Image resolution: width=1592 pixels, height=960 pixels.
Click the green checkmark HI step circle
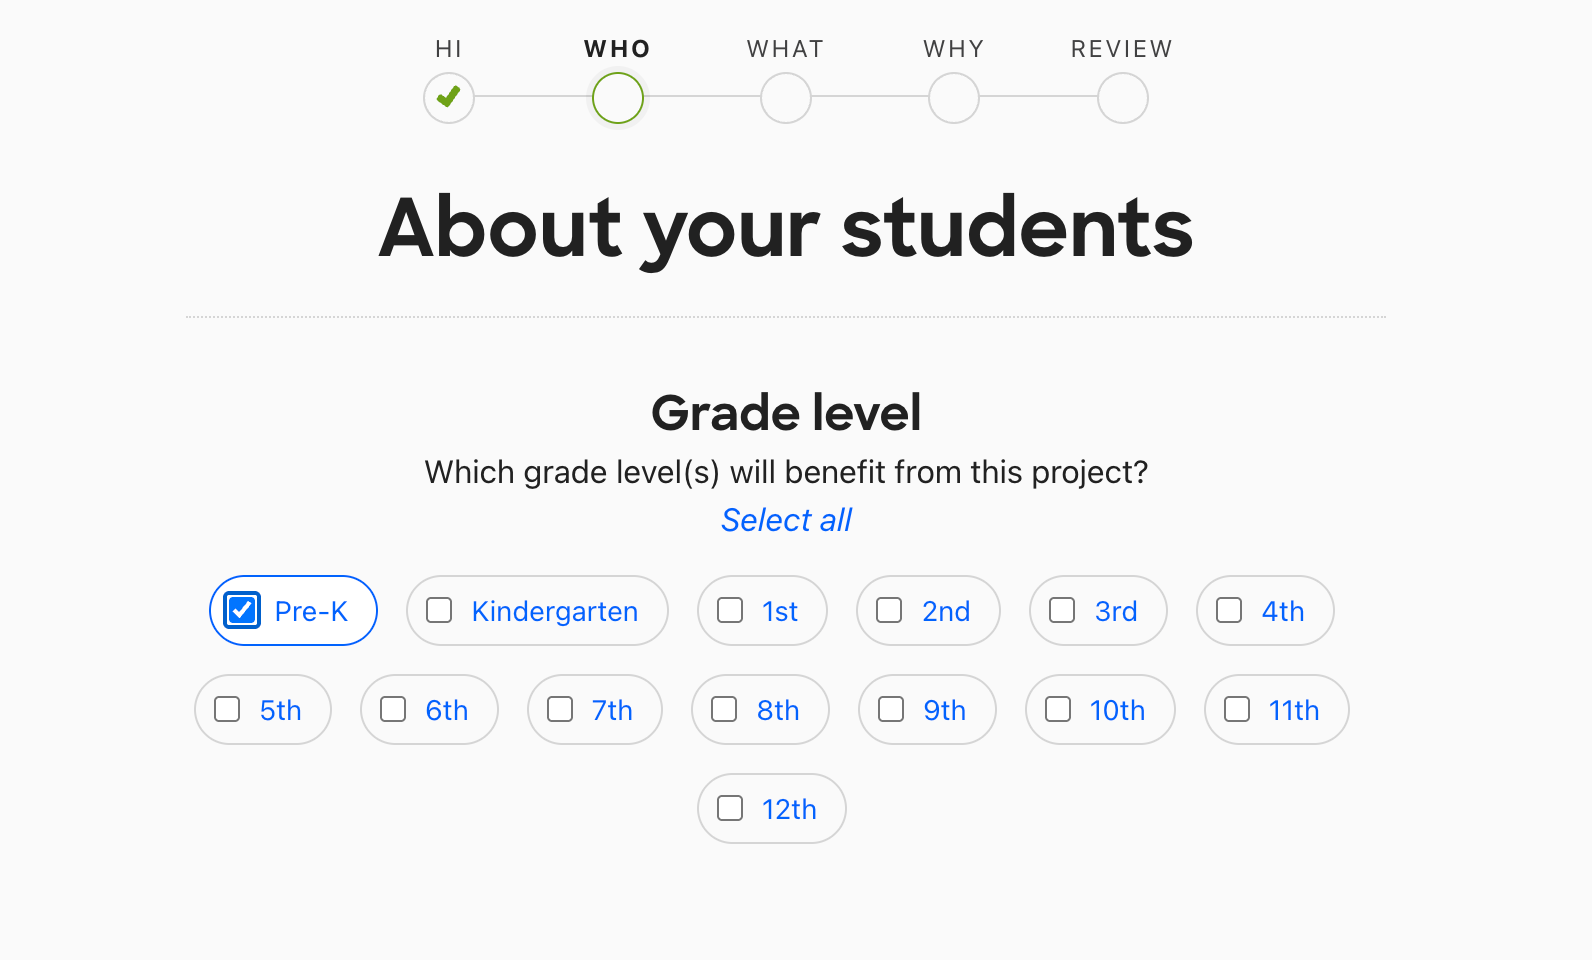tap(449, 98)
